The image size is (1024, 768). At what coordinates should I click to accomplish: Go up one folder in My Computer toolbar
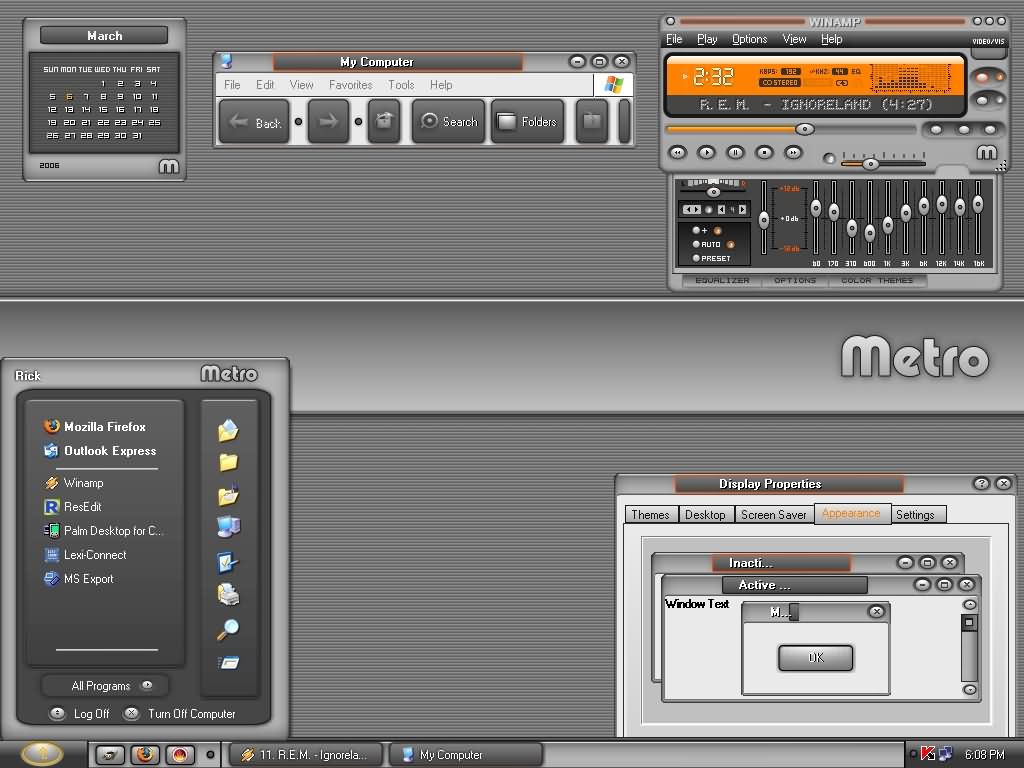[384, 121]
